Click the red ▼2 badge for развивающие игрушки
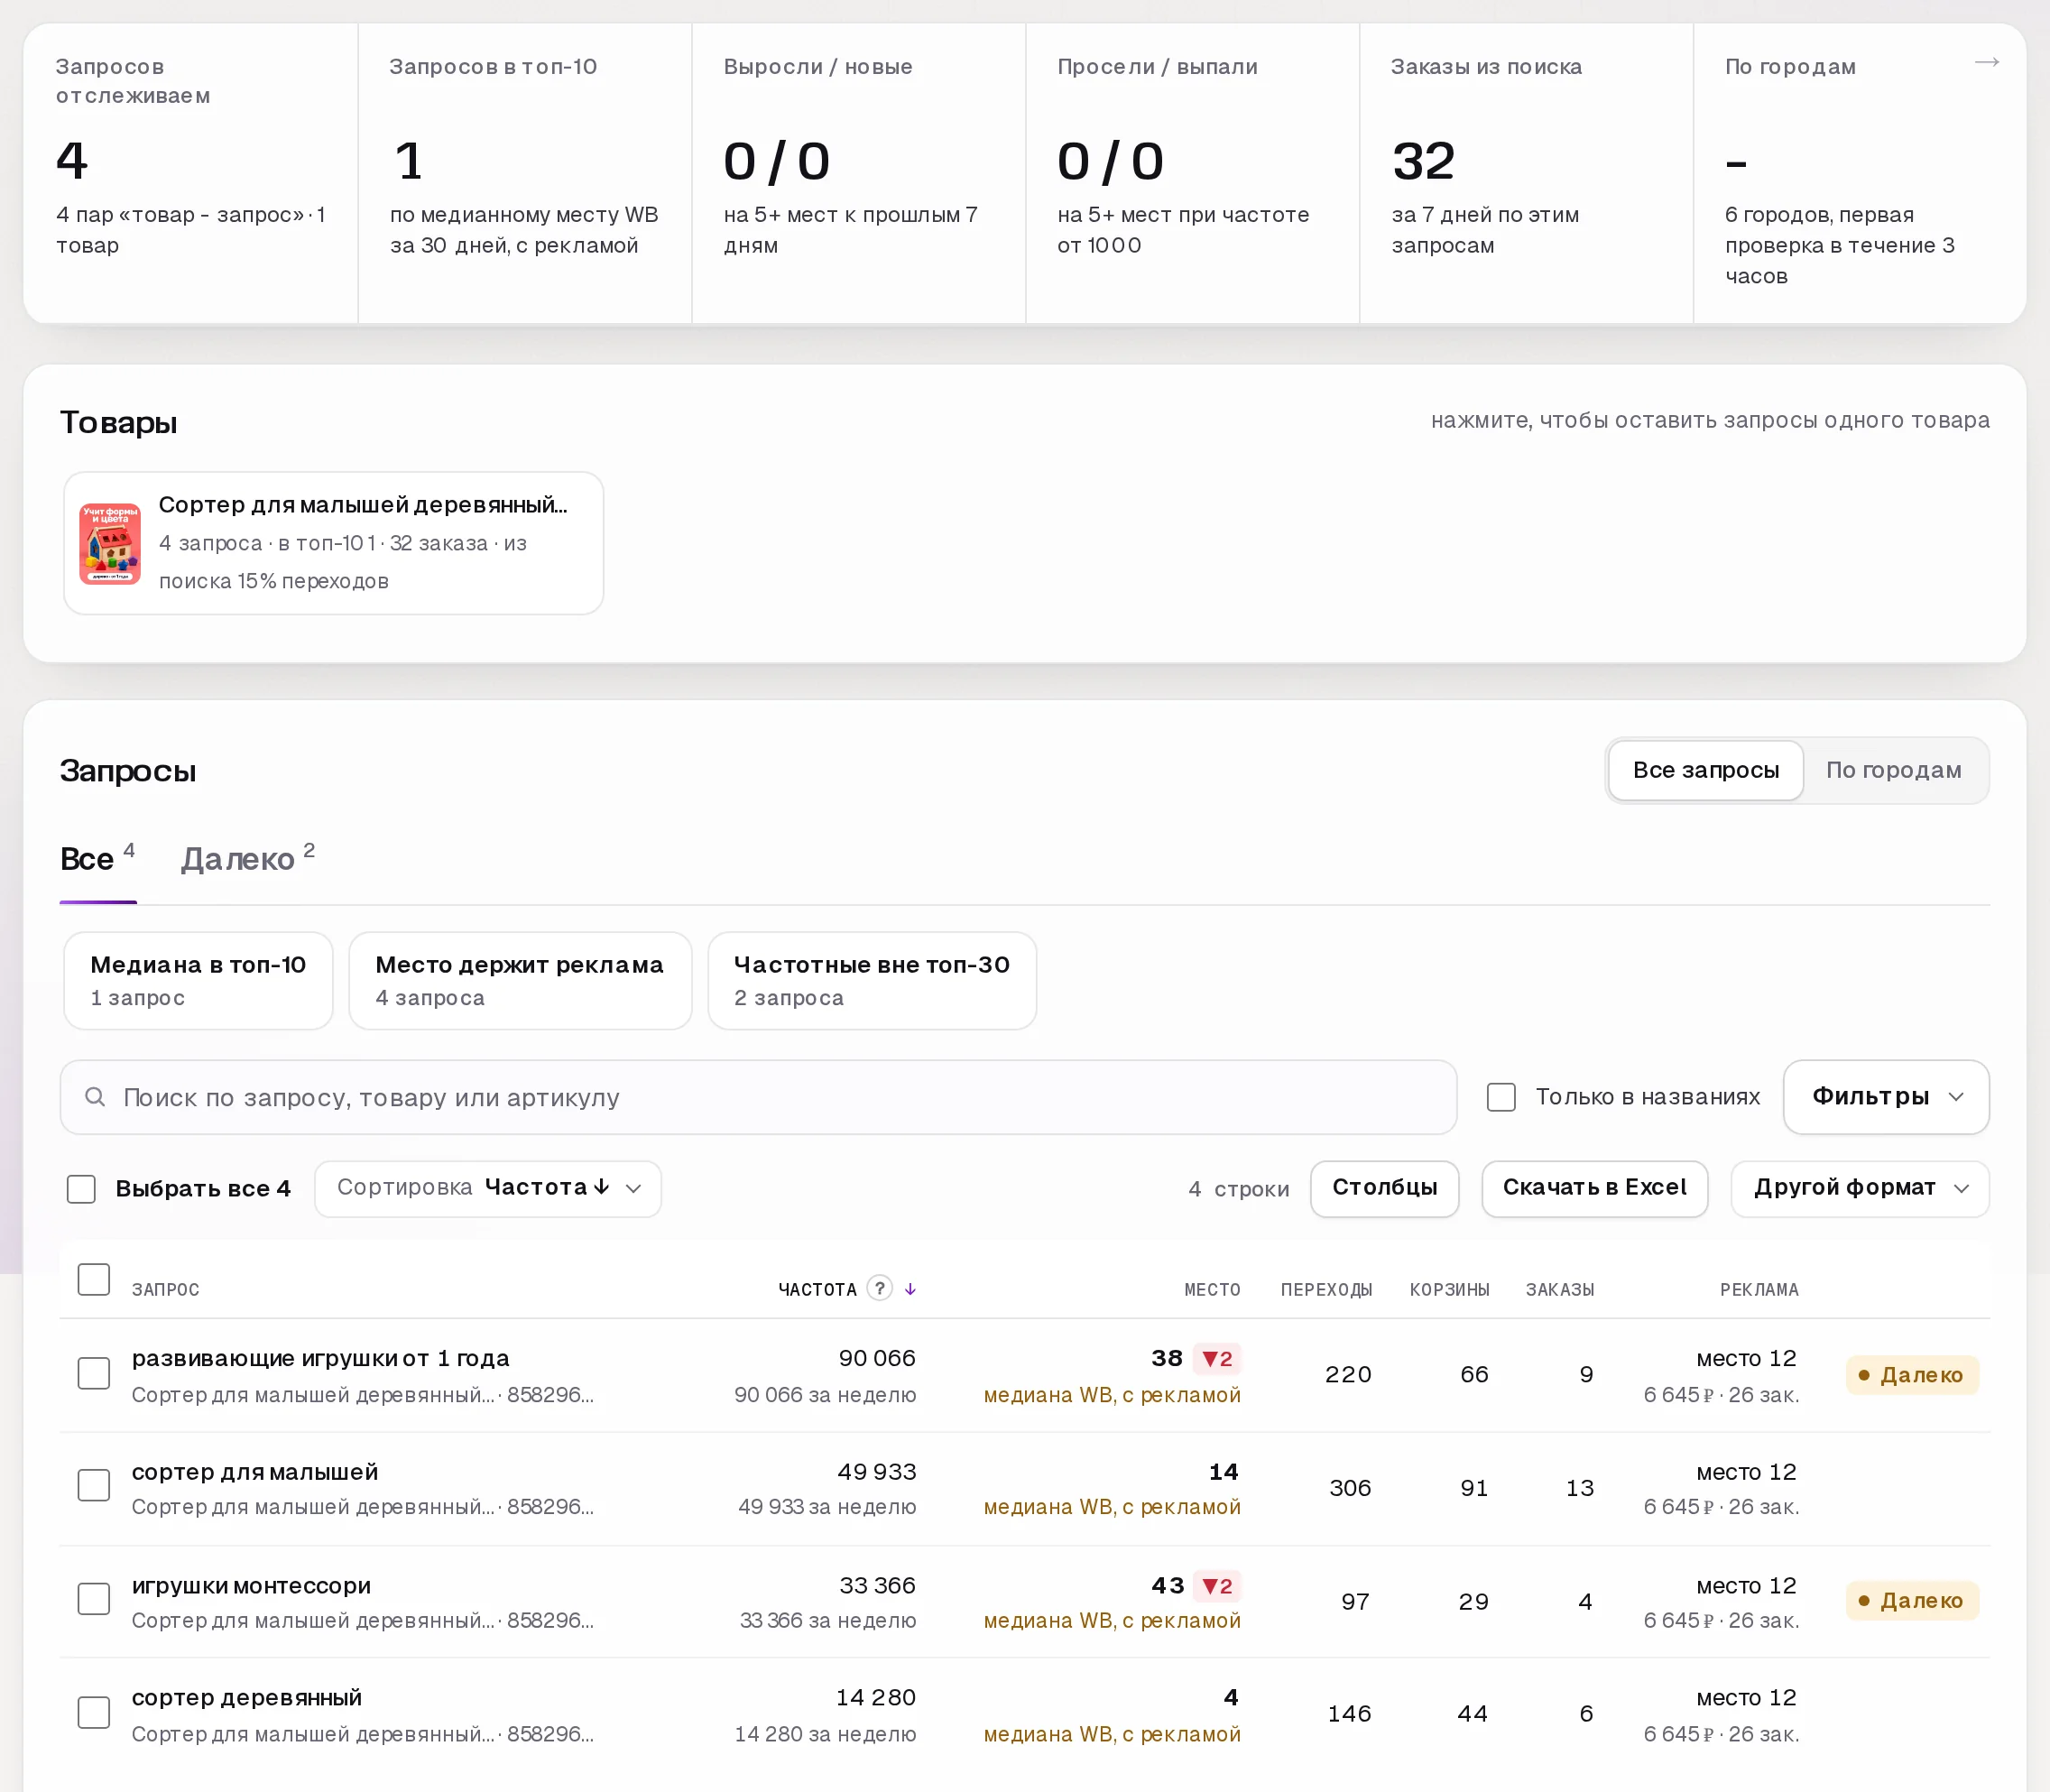The image size is (2050, 1792). (x=1217, y=1358)
